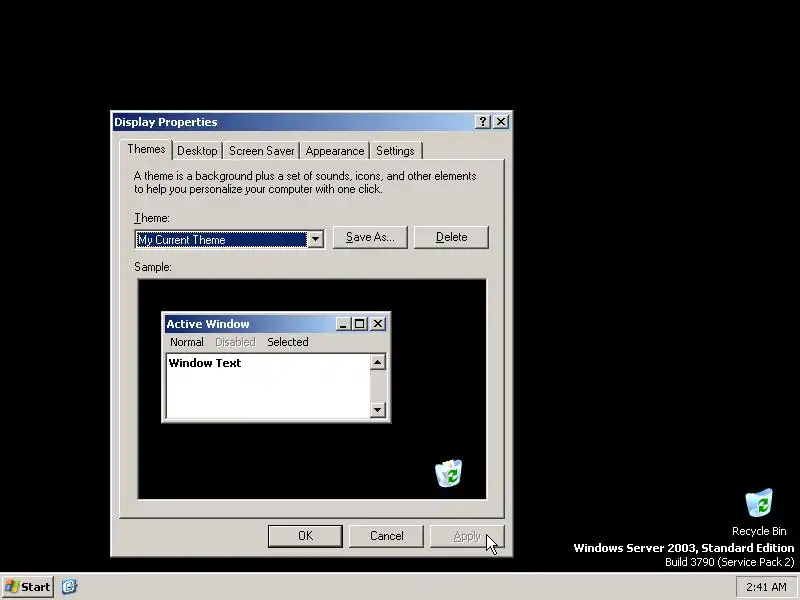The image size is (800, 600).
Task: Open the Settings tab
Action: coord(395,151)
